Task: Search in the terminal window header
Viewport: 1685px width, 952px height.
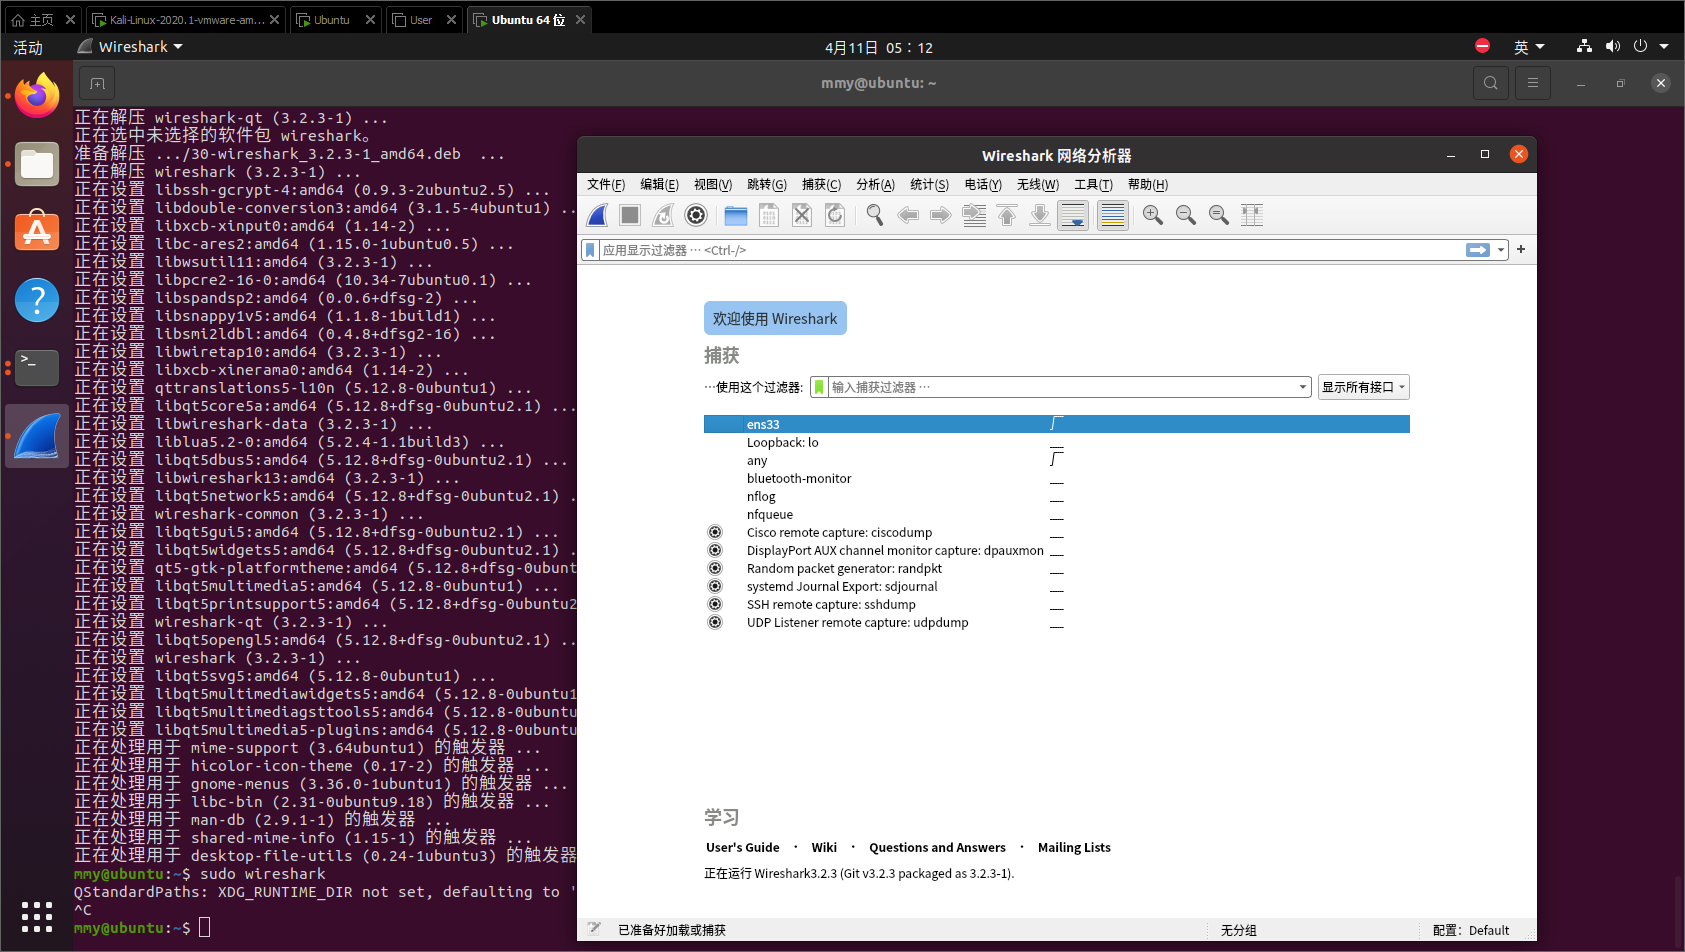Action: tap(1491, 83)
